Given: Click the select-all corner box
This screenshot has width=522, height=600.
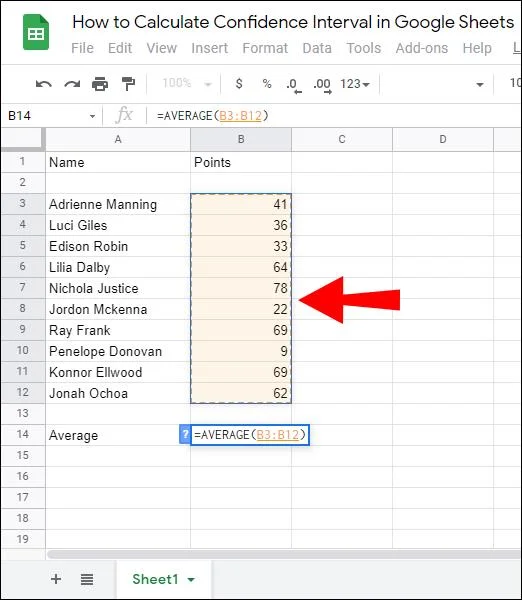Looking at the screenshot, I should [x=23, y=139].
